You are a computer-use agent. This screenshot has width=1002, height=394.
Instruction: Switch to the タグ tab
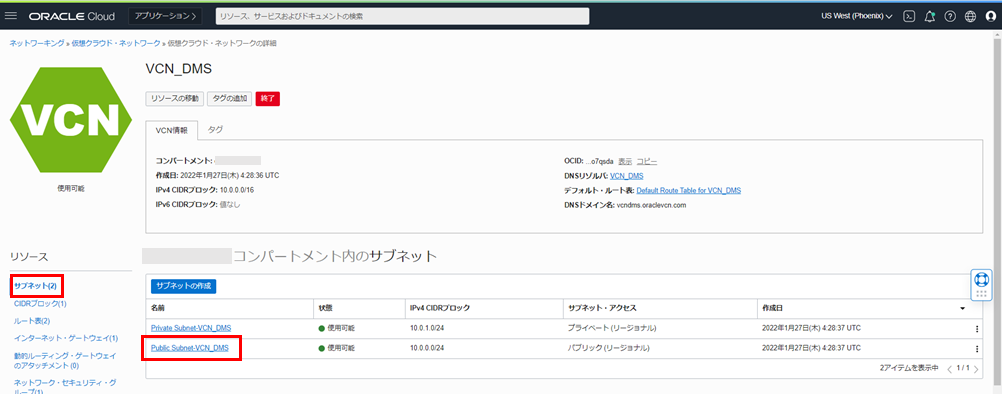[215, 129]
